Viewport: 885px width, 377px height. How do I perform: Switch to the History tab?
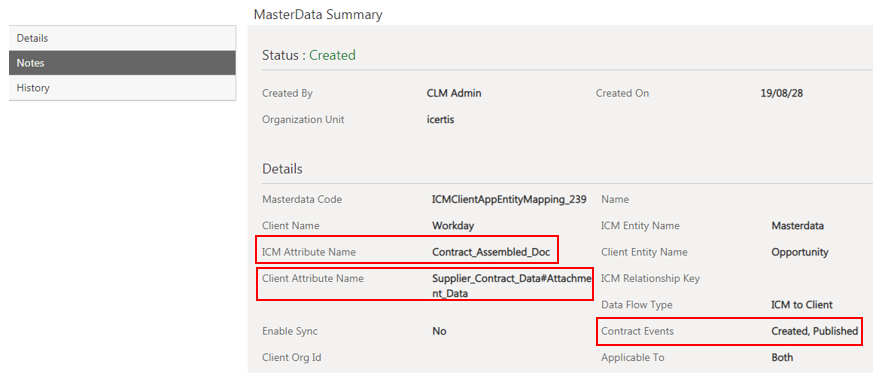pyautogui.click(x=122, y=88)
